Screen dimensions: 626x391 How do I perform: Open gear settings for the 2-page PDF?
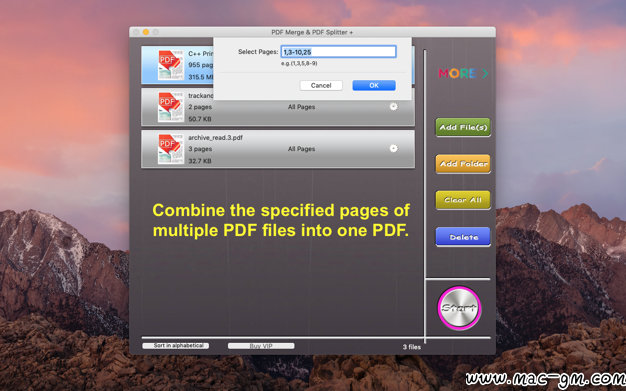coord(393,107)
